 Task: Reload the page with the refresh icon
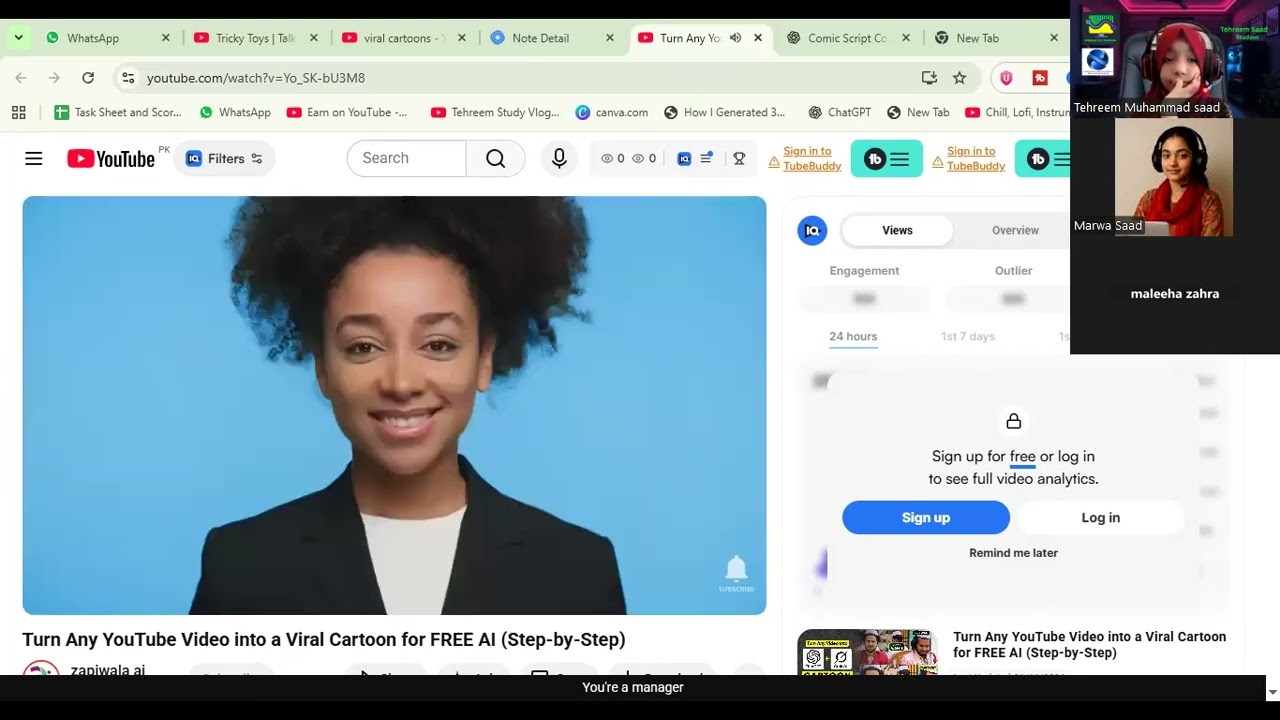(88, 77)
